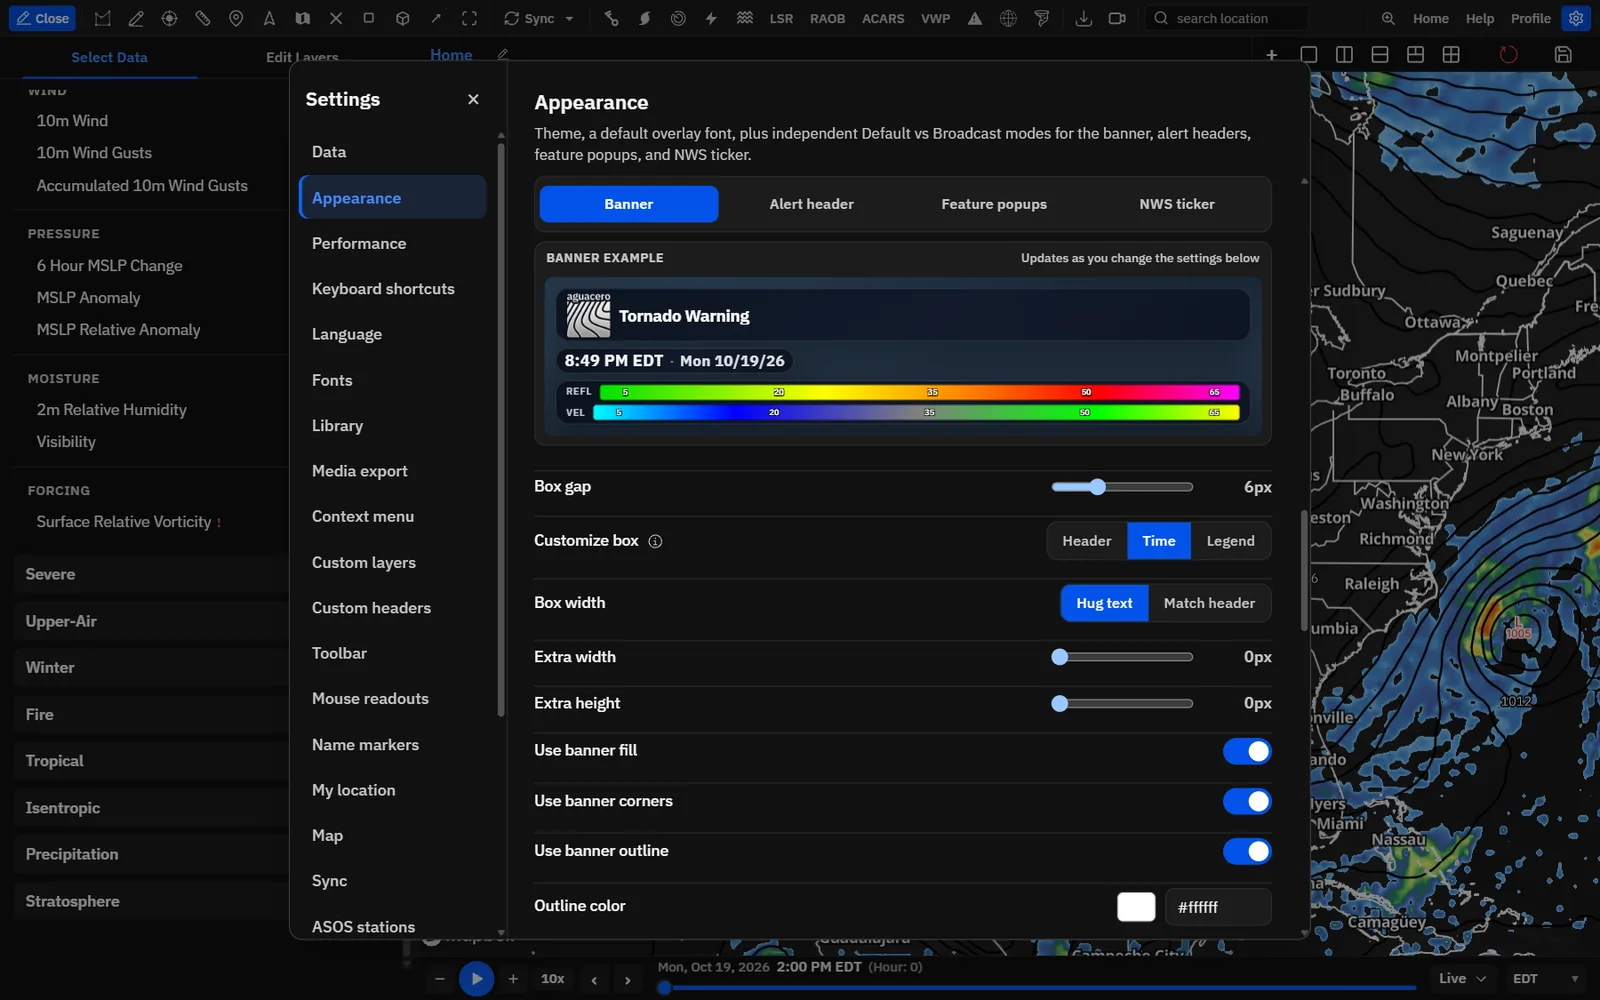Open the EDT timezone dropdown
This screenshot has height=1000, width=1600.
pyautogui.click(x=1546, y=979)
